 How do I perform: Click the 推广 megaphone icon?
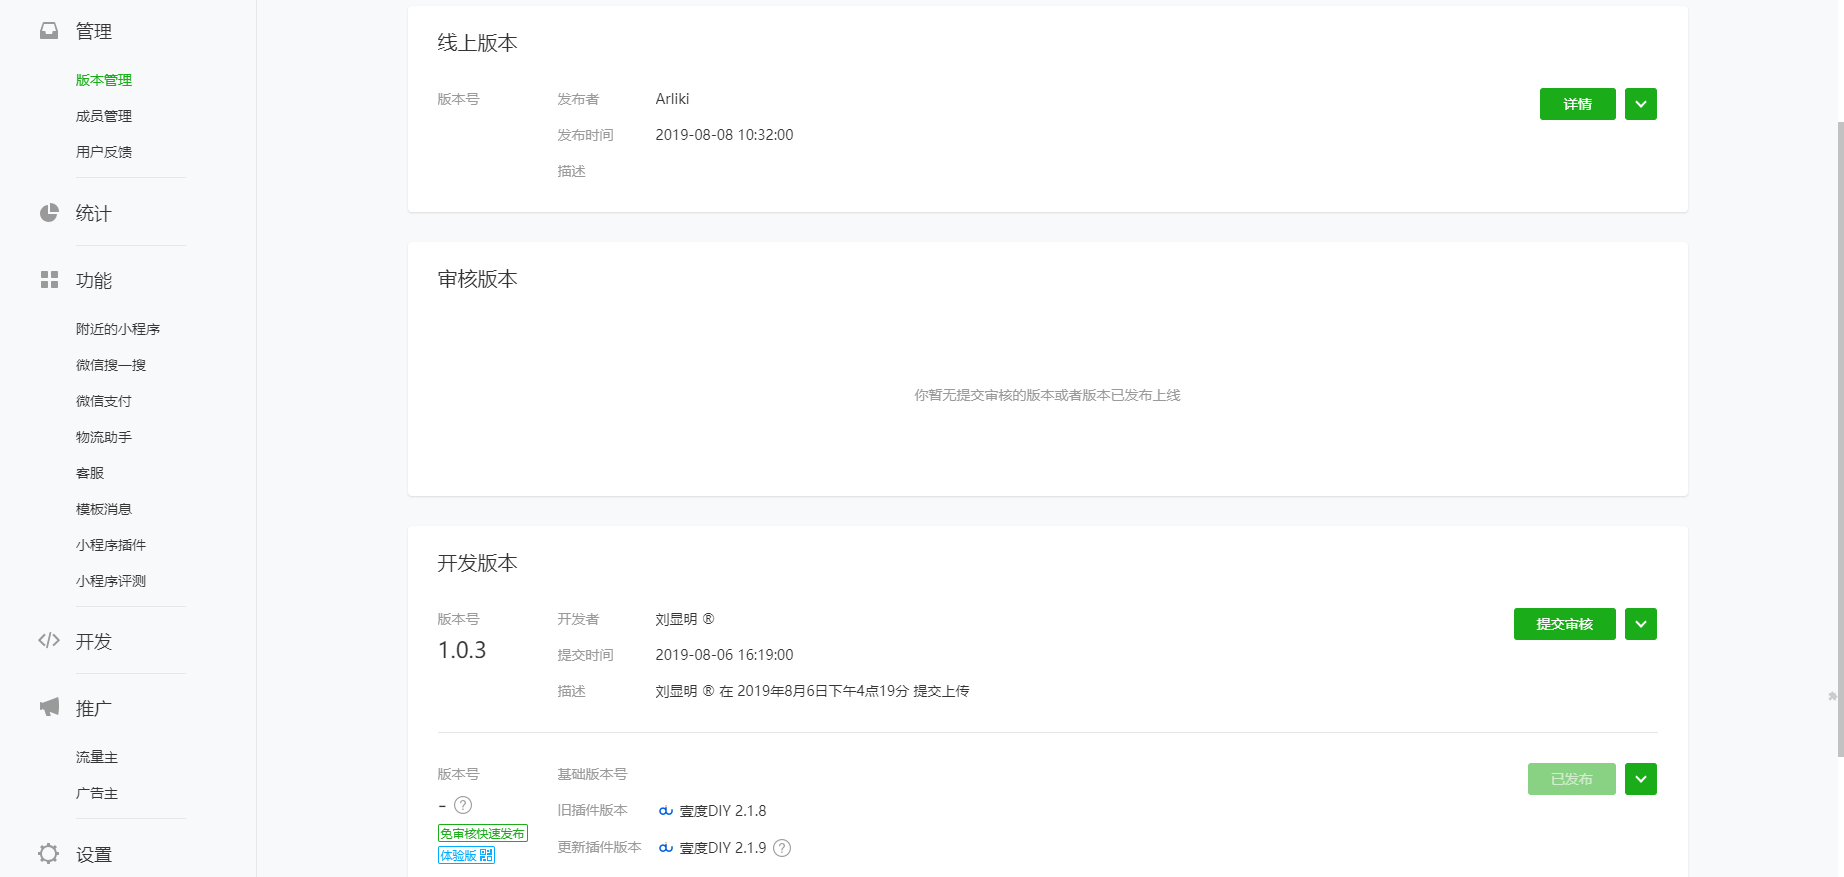click(49, 708)
